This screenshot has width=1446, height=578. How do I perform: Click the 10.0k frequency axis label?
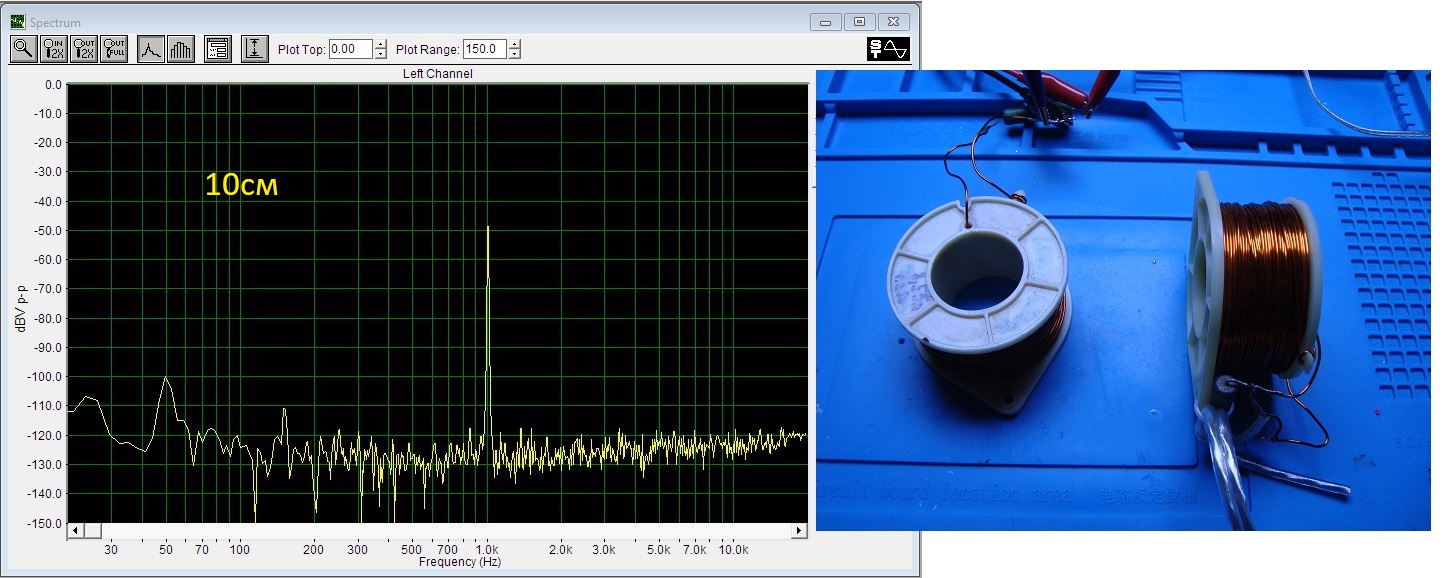(x=734, y=550)
